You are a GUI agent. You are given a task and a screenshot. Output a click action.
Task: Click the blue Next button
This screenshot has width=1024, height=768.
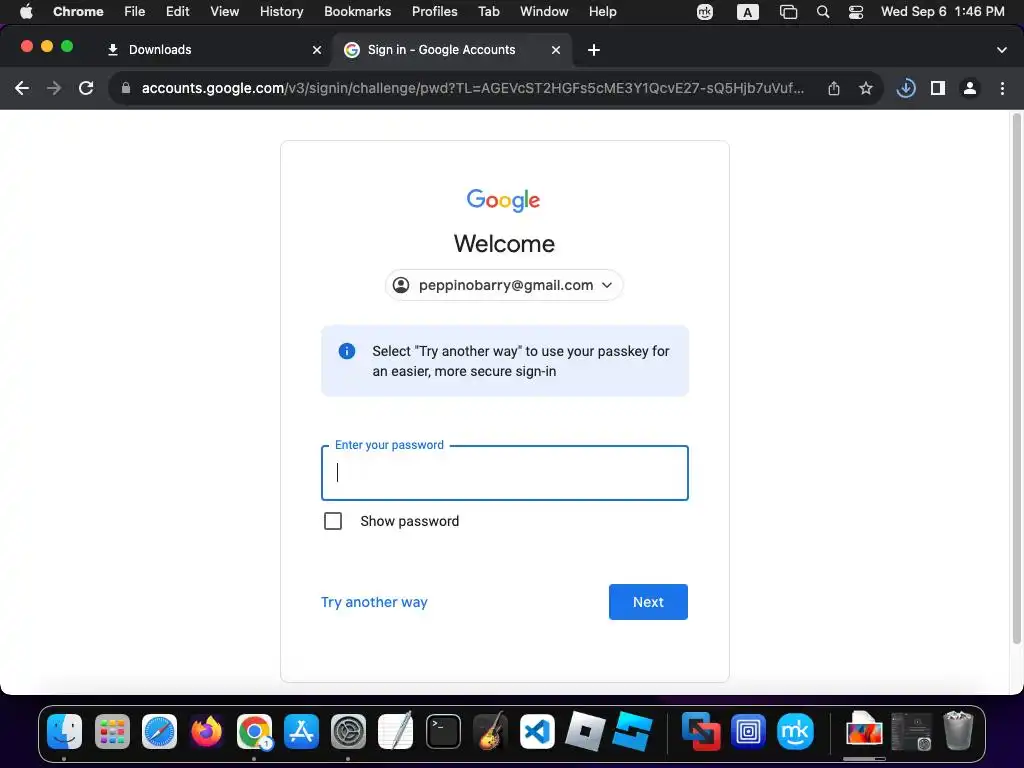pyautogui.click(x=648, y=602)
